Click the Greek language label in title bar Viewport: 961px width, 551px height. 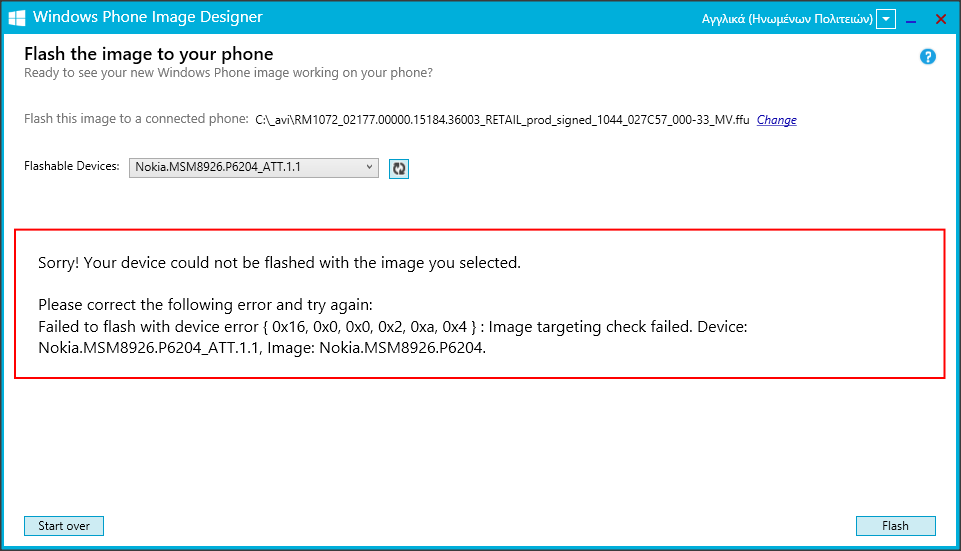click(787, 19)
